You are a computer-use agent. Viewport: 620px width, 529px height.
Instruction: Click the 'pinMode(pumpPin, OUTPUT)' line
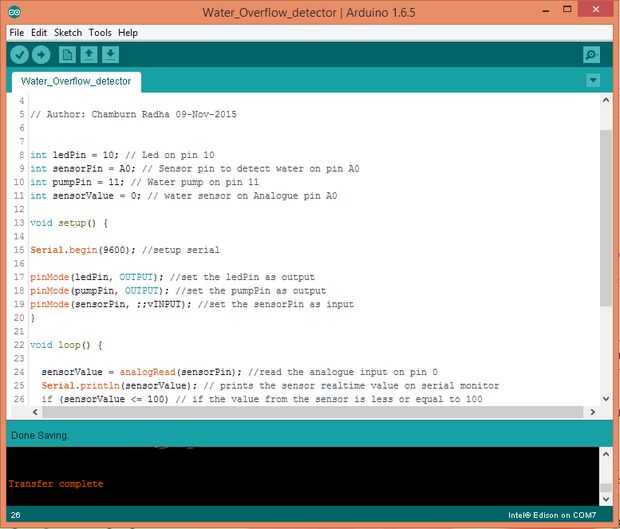178,291
